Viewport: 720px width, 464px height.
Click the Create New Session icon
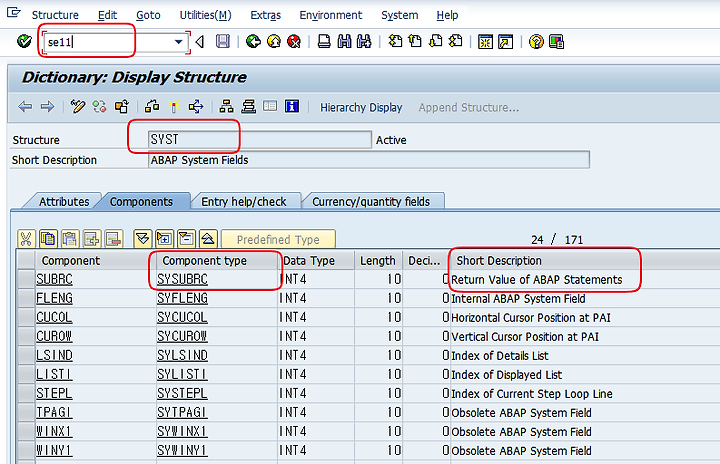[x=485, y=42]
